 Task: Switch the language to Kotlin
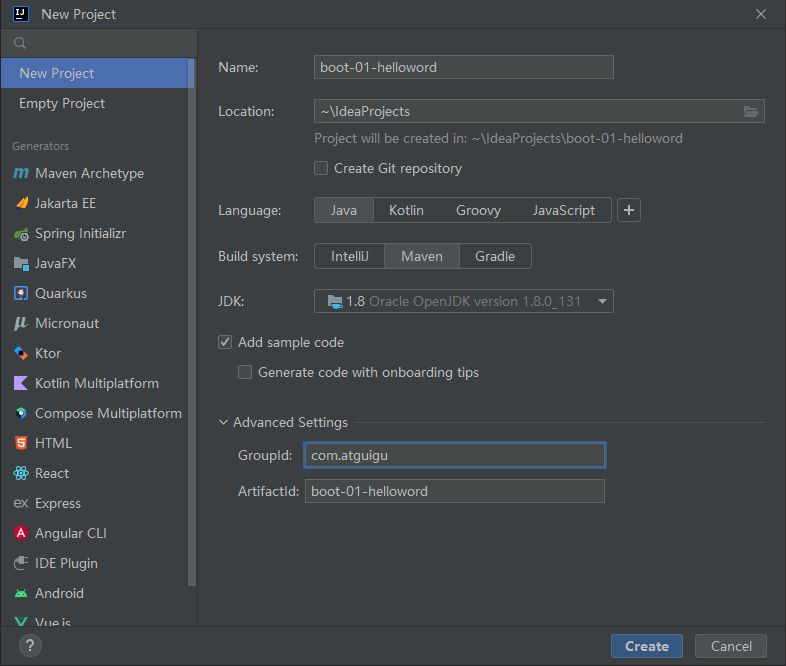point(406,210)
